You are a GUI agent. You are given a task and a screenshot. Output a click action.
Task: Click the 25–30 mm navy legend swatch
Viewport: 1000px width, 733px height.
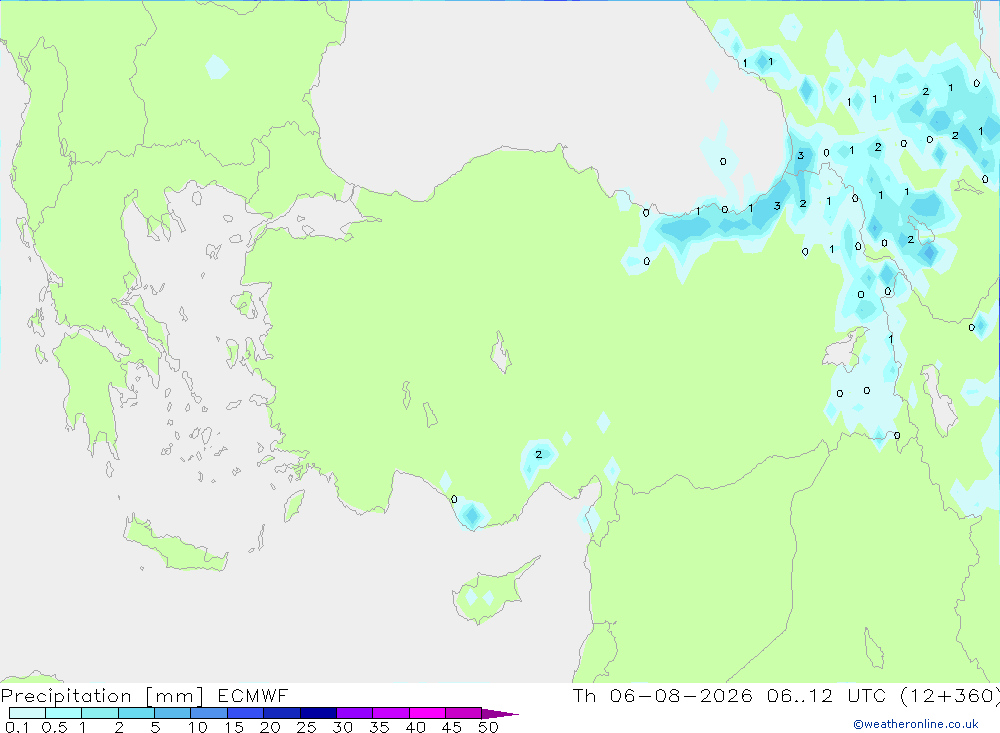point(318,713)
